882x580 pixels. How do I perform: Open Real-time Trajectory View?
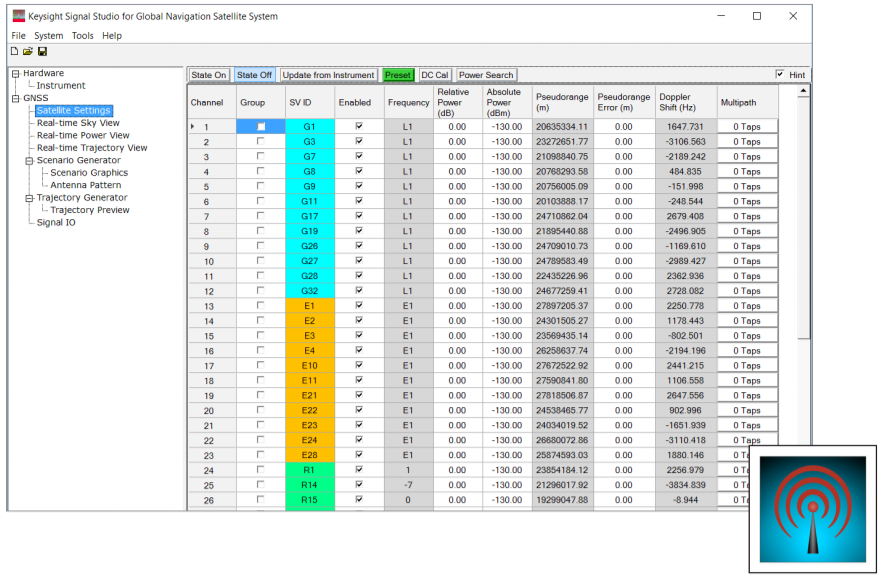[x=92, y=148]
